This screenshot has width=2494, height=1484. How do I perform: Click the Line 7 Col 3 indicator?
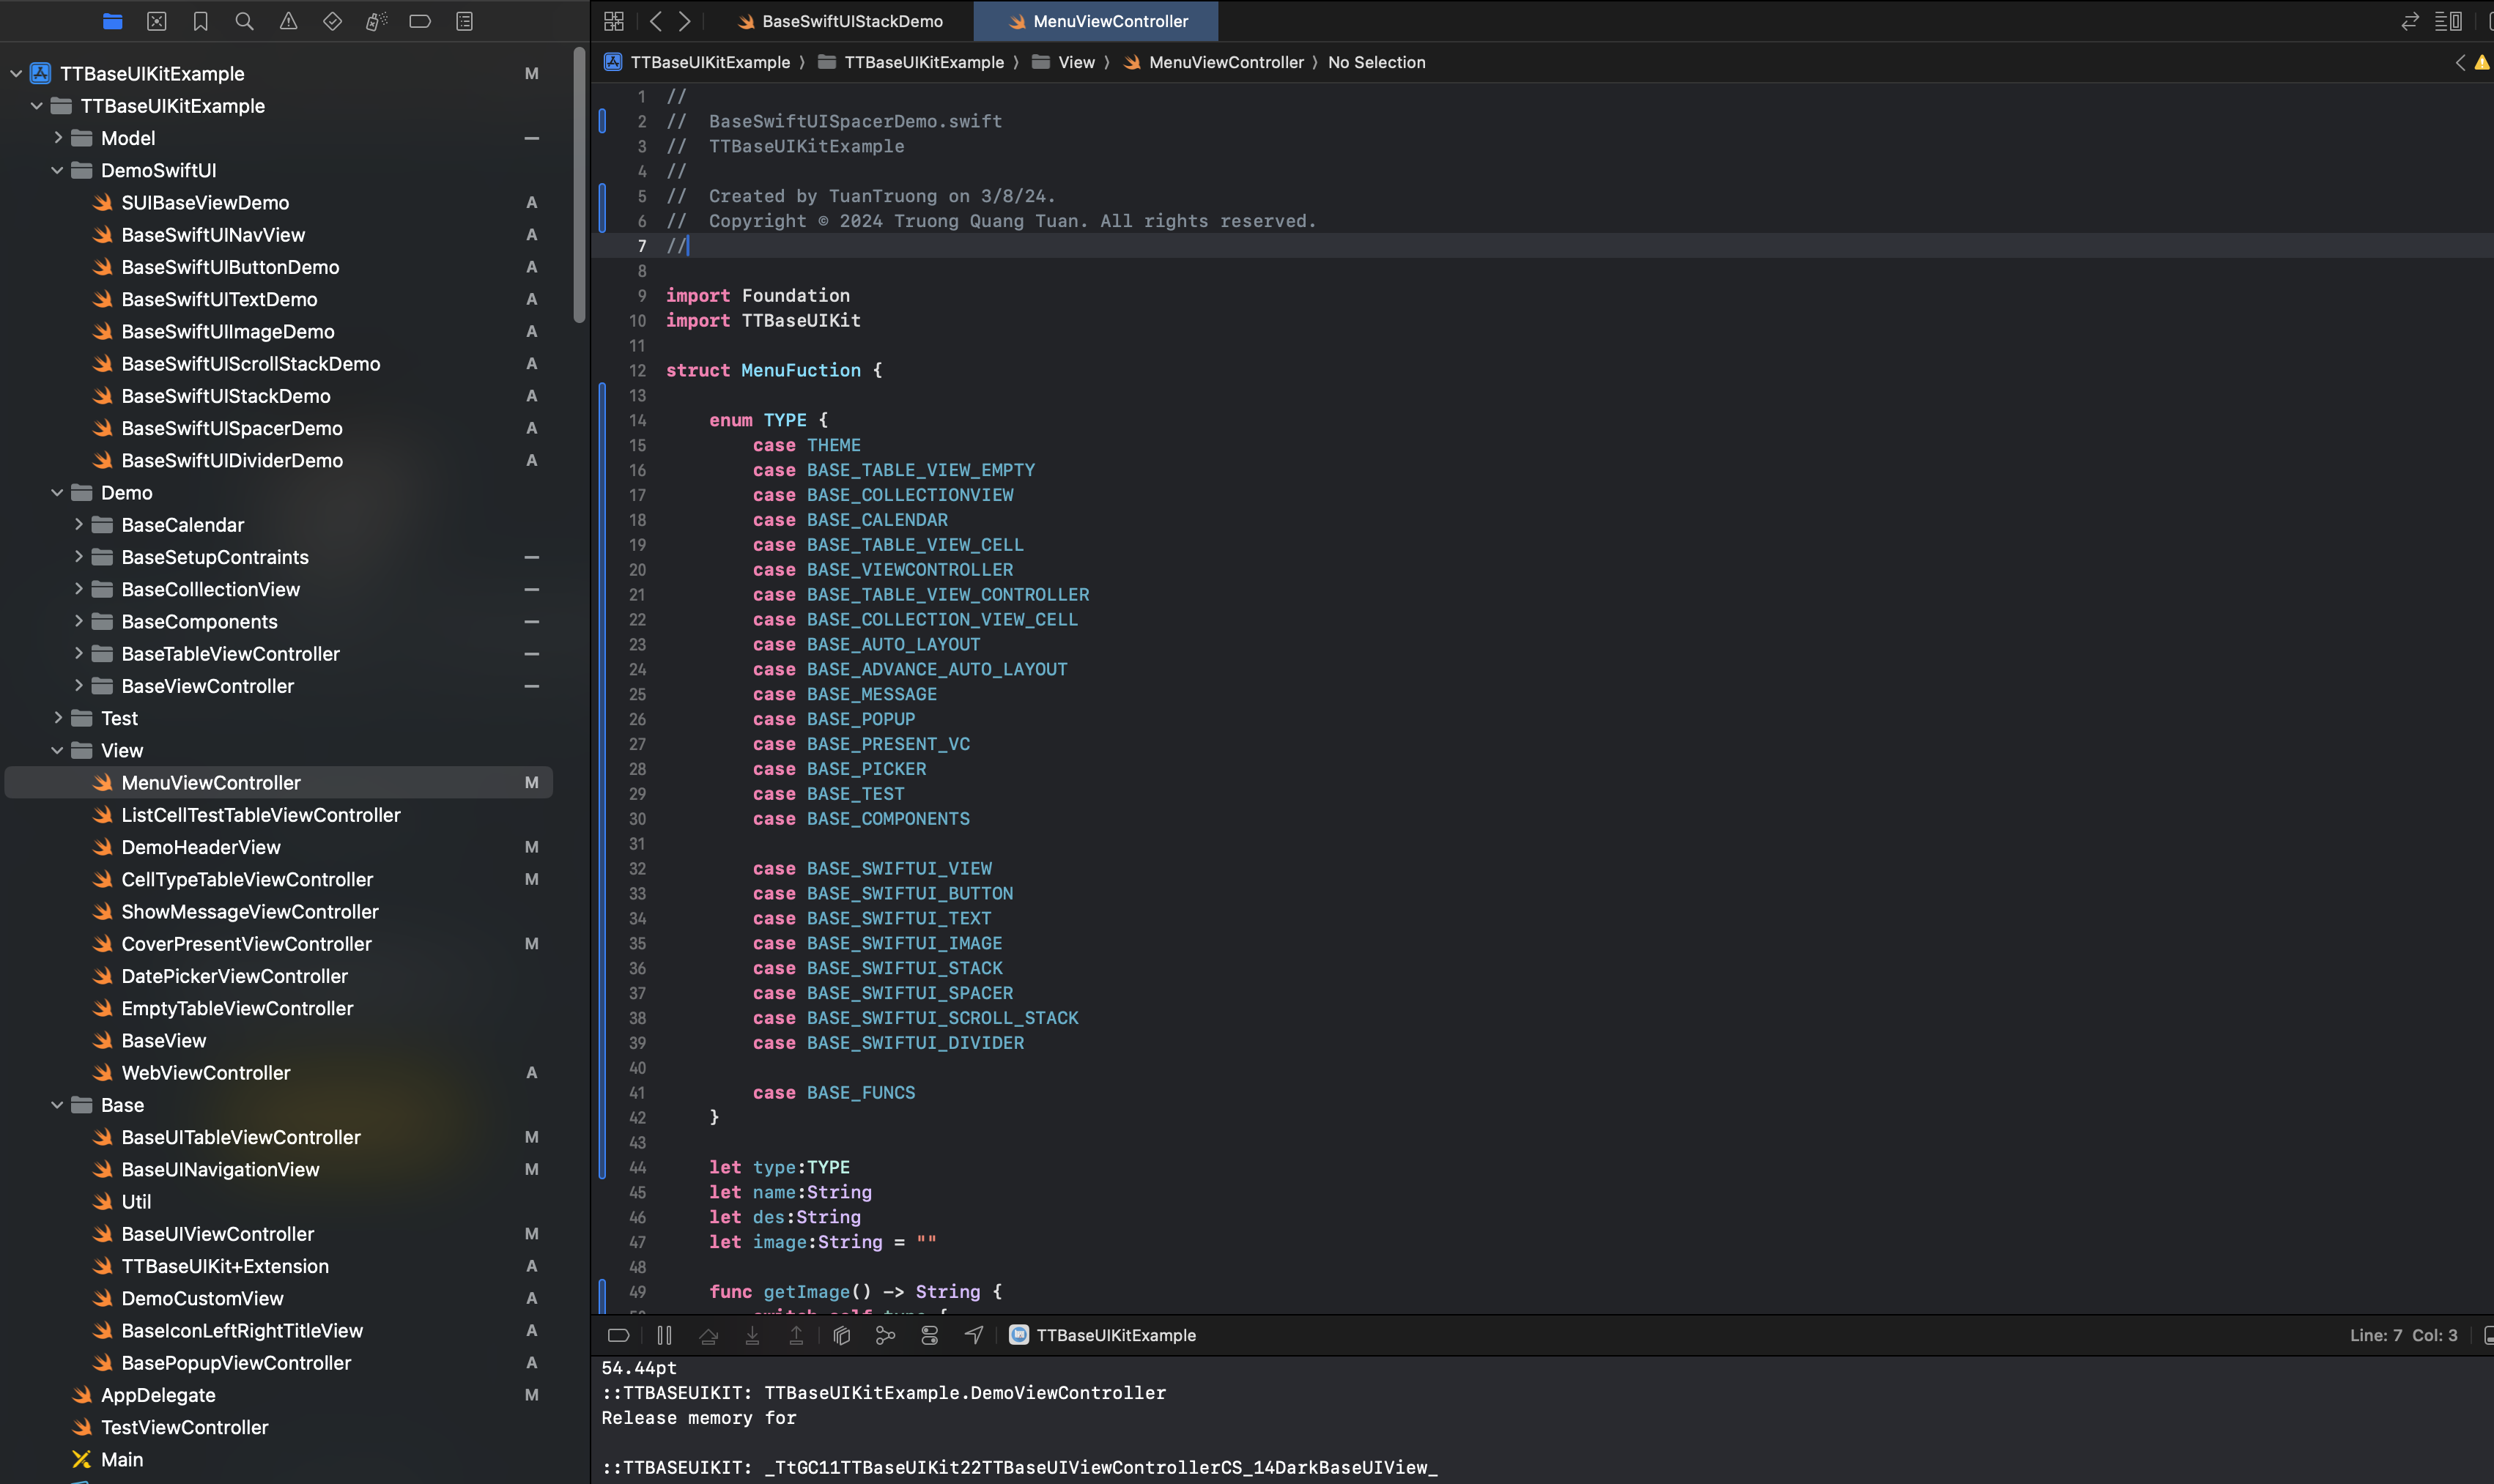point(2403,1335)
